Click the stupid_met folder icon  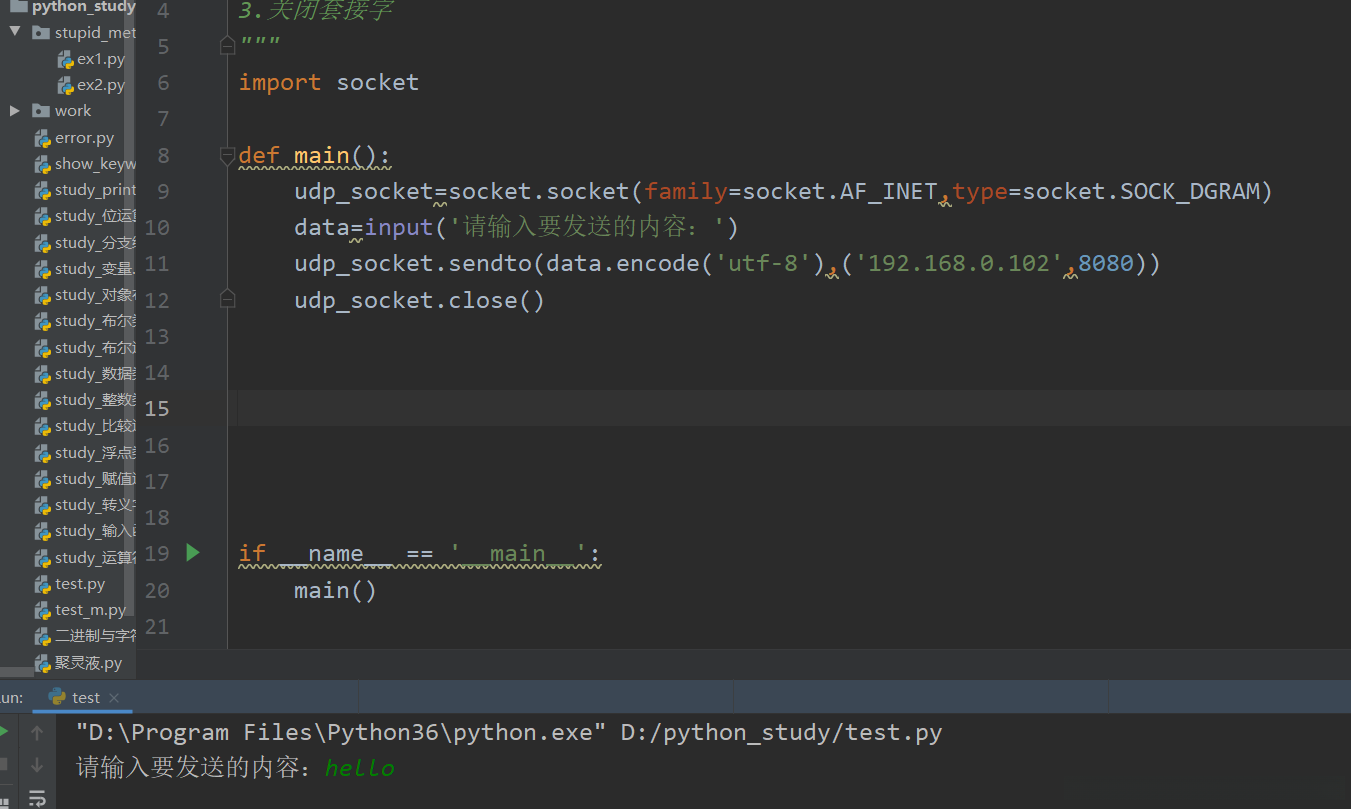(x=41, y=32)
